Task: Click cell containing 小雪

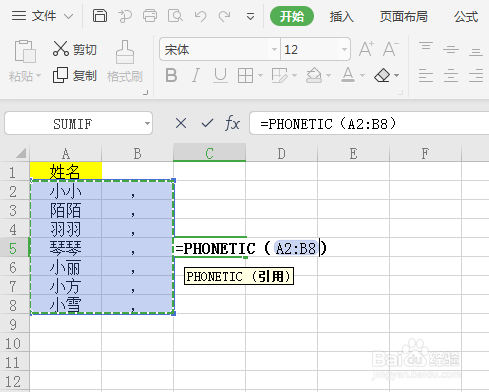Action: point(66,304)
